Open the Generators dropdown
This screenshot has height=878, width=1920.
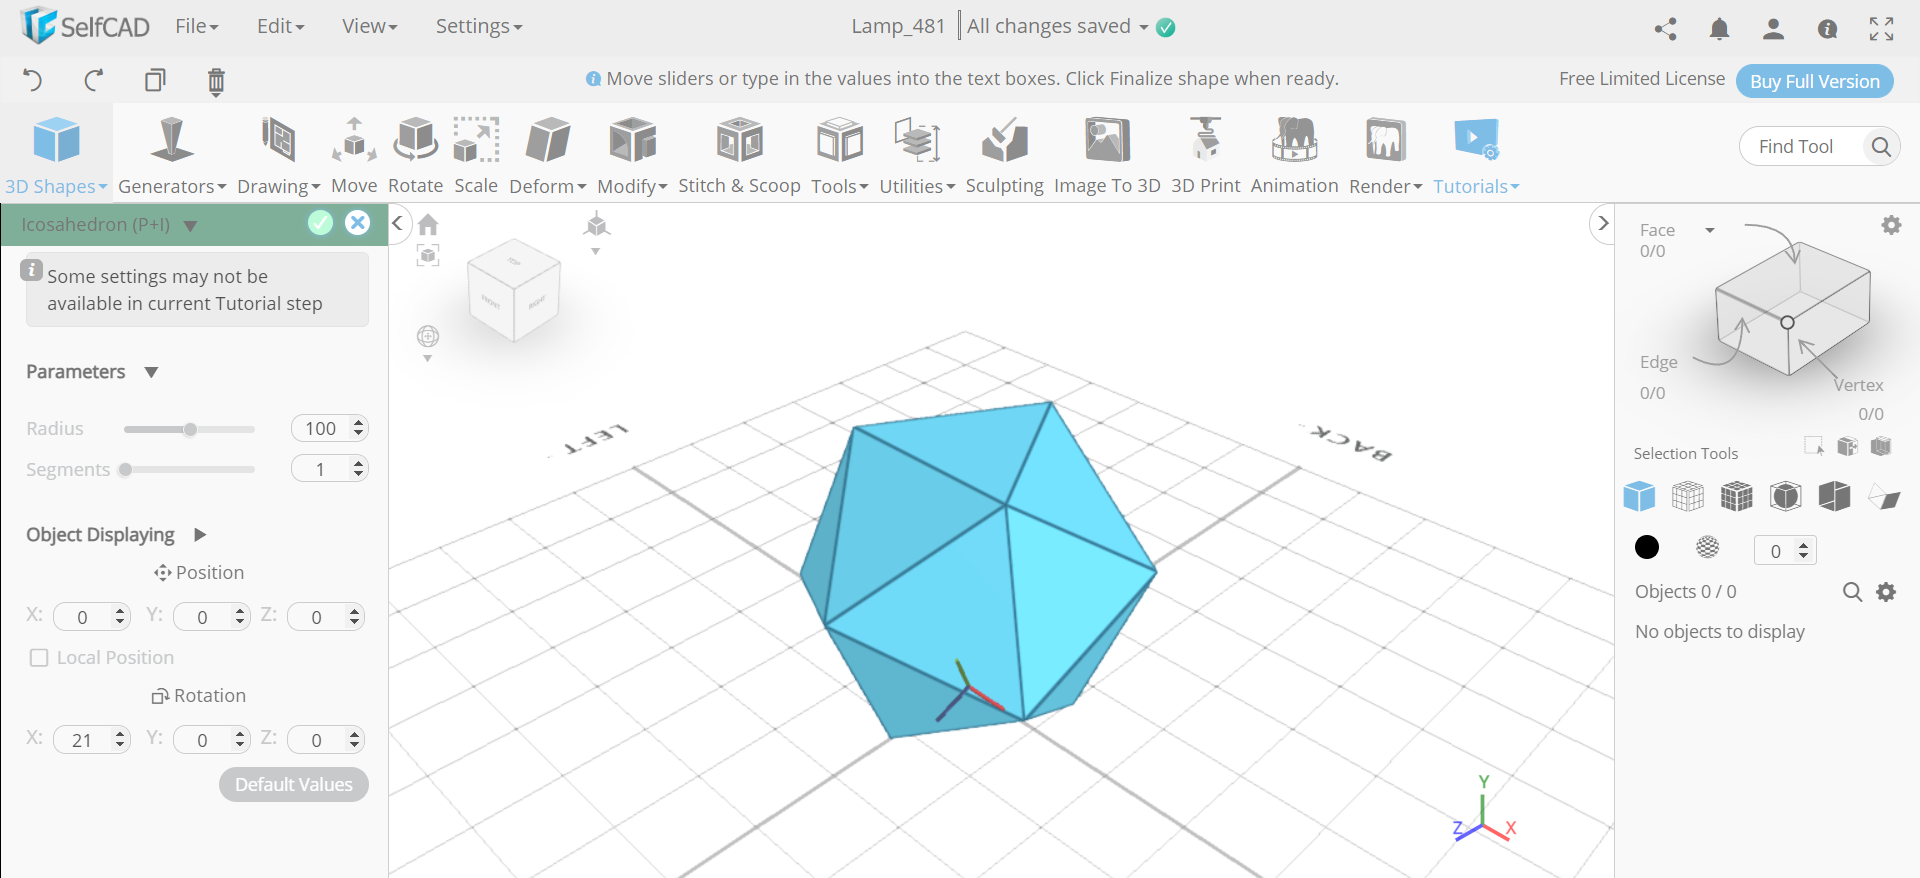point(172,155)
